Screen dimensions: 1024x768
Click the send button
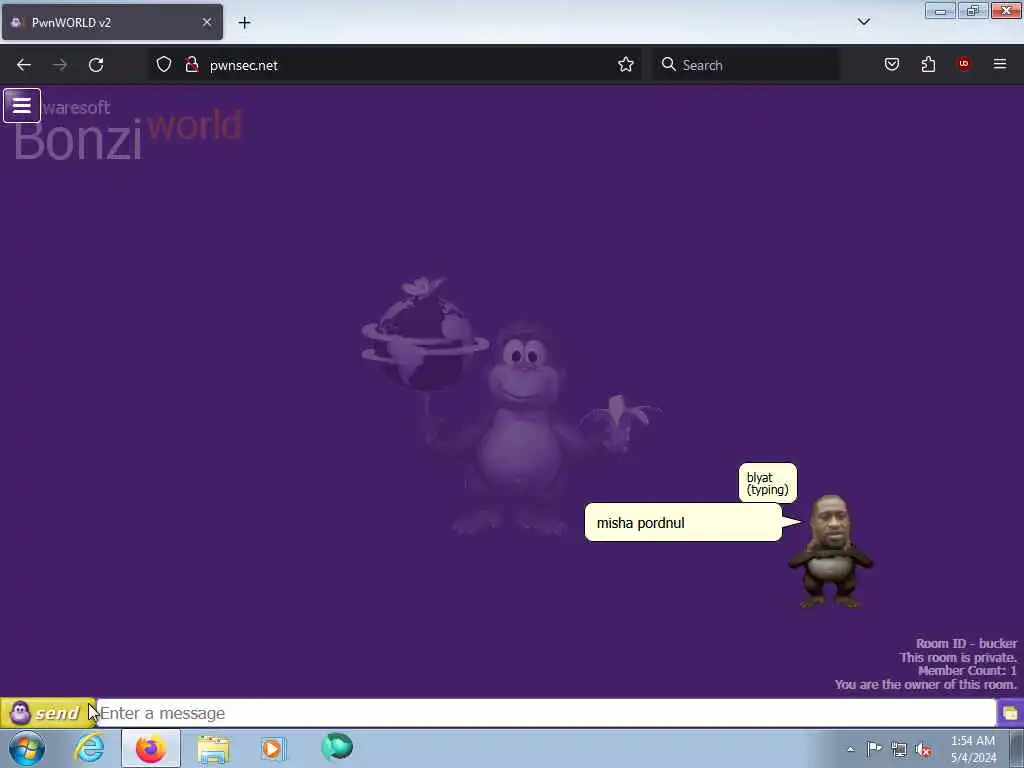coord(47,713)
